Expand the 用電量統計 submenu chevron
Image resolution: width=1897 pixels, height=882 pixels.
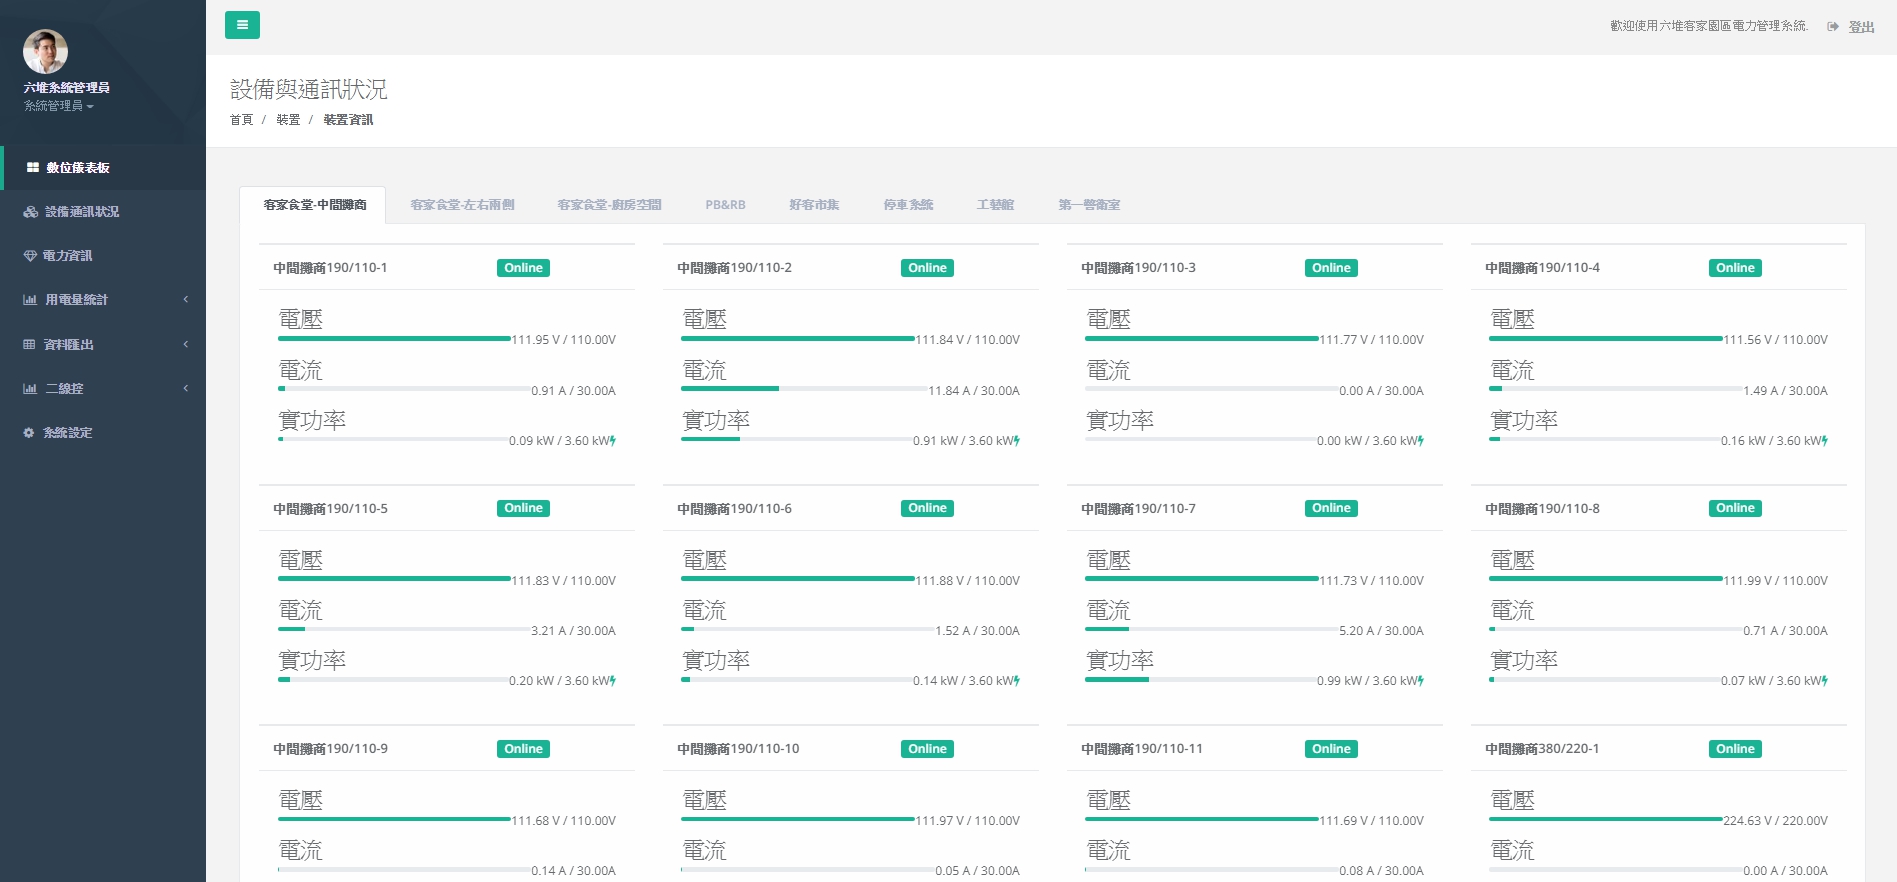click(186, 300)
